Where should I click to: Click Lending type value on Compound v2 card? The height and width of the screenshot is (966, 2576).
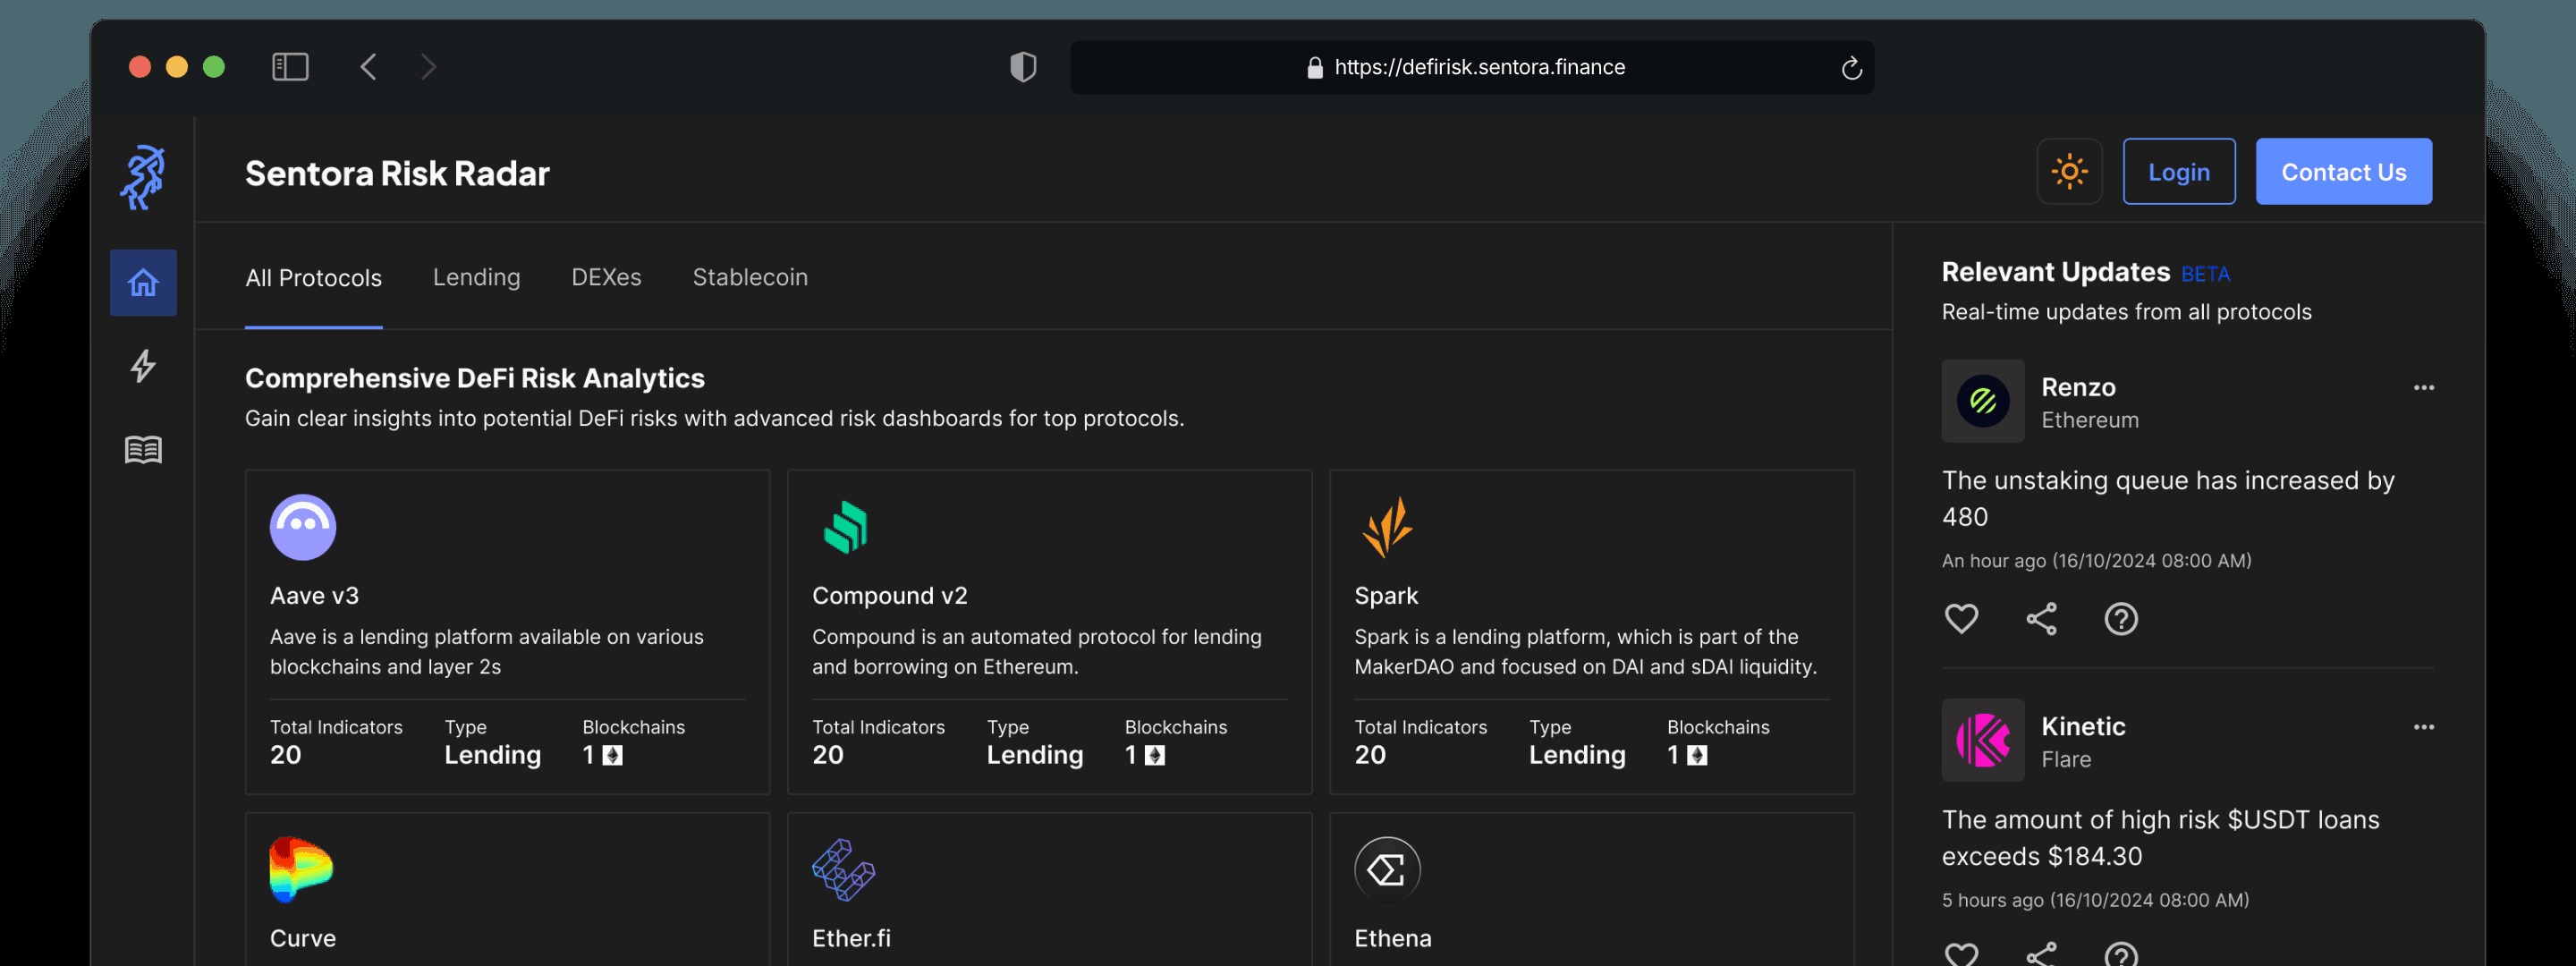1034,756
